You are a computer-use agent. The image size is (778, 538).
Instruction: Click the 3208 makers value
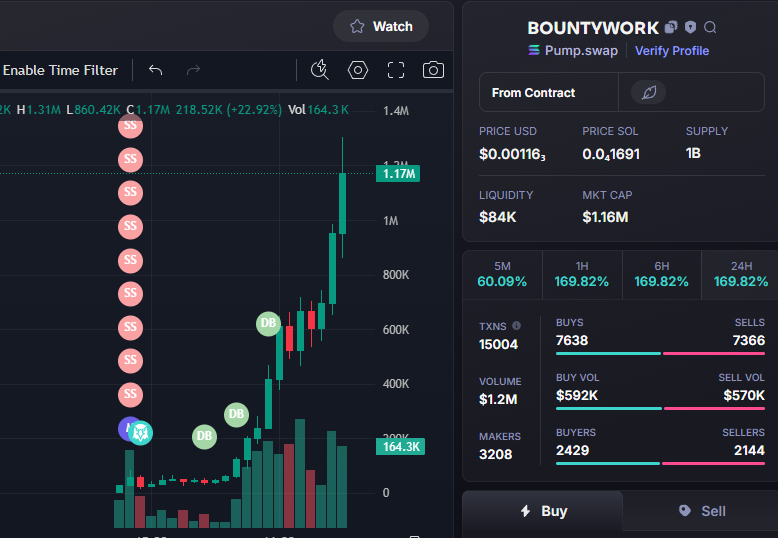click(495, 455)
